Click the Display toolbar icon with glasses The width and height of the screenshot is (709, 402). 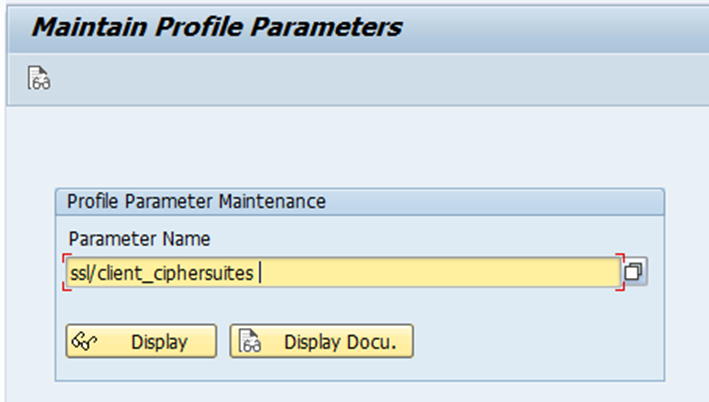tap(40, 79)
